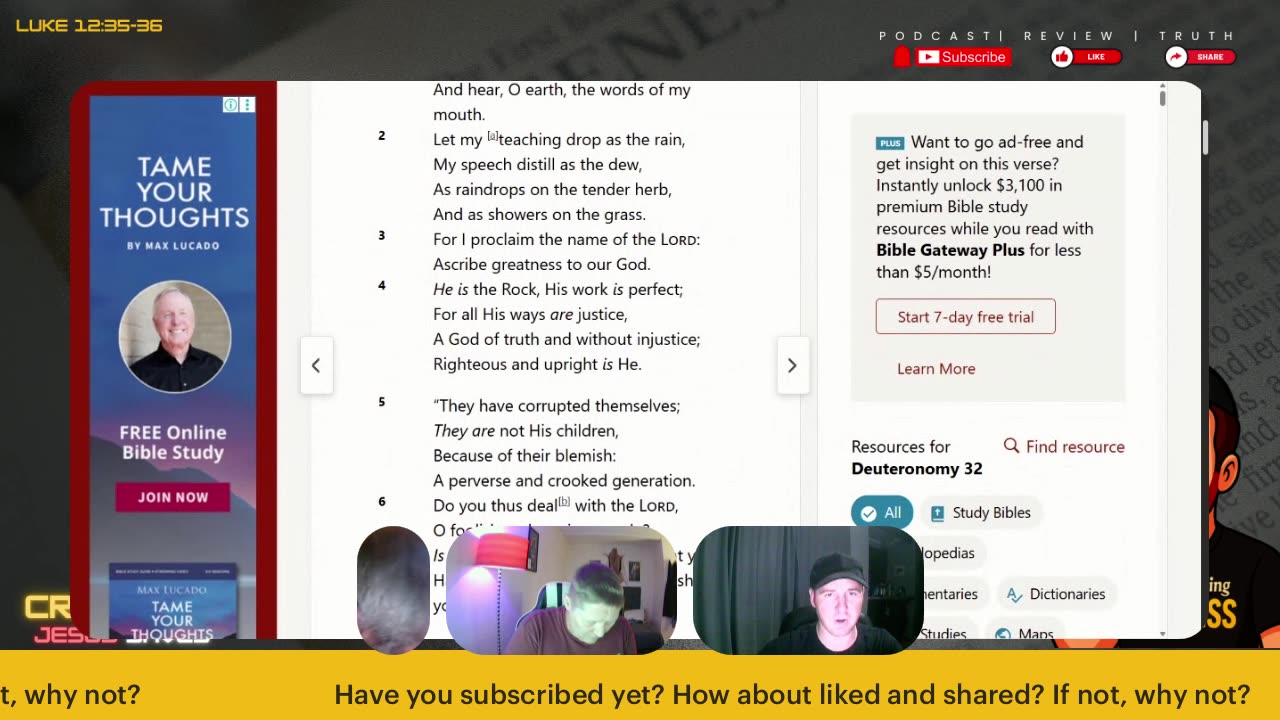Click verse number 6
1280x720 pixels.
coord(381,501)
